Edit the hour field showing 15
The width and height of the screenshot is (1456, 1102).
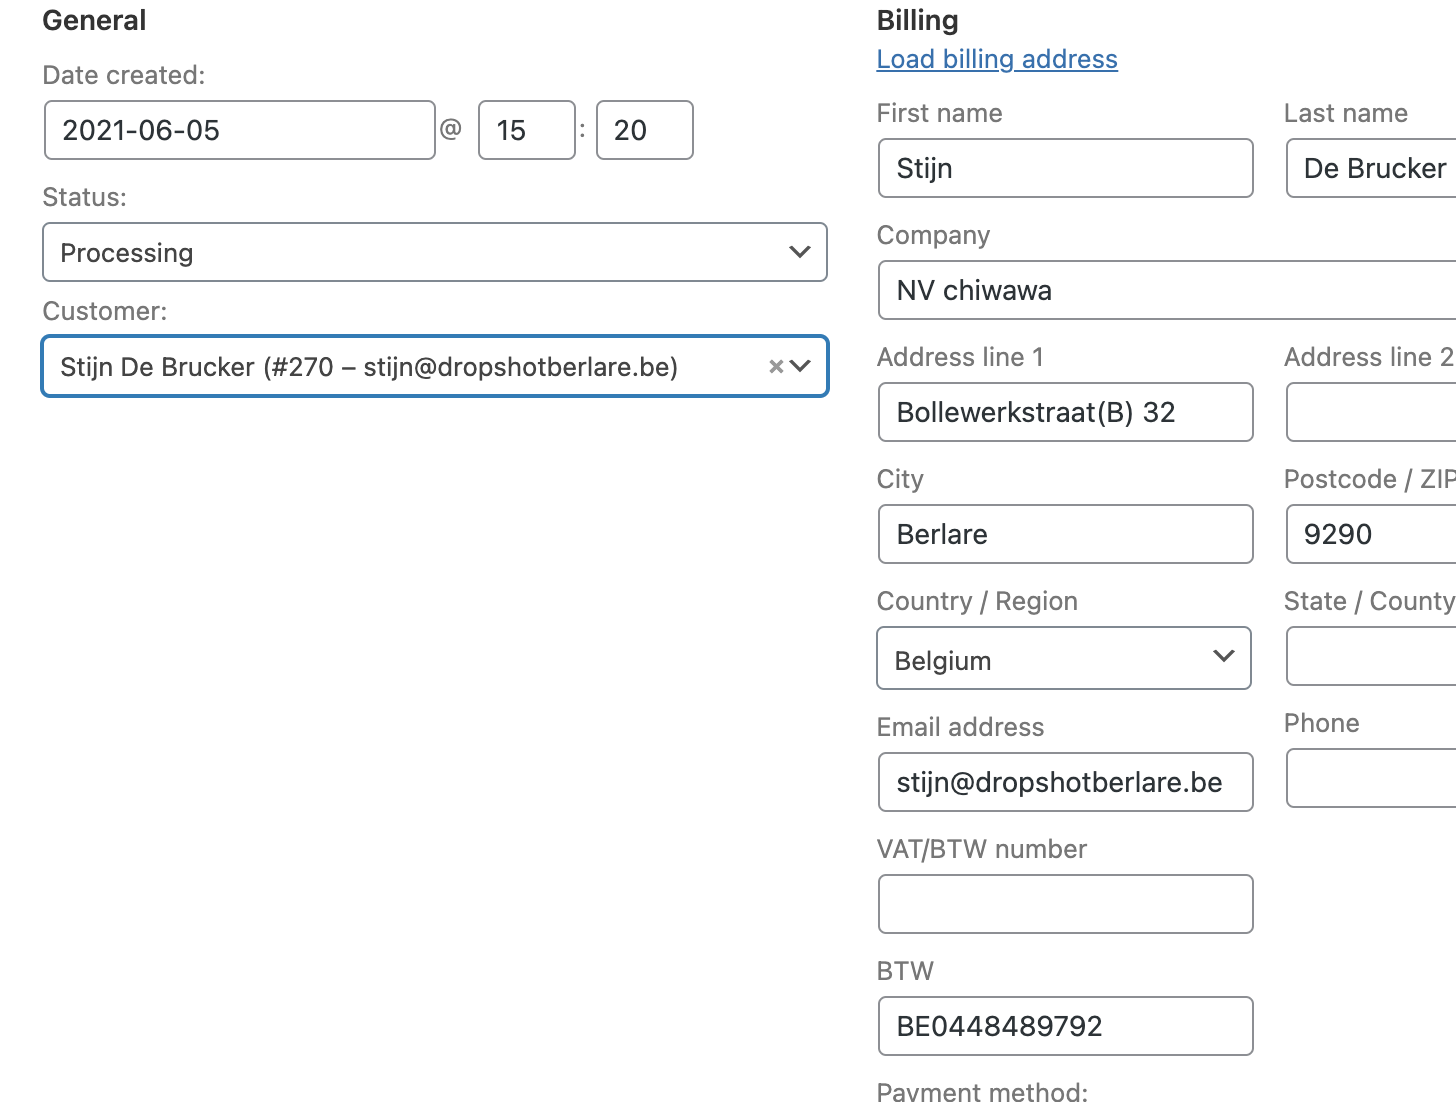pyautogui.click(x=527, y=130)
